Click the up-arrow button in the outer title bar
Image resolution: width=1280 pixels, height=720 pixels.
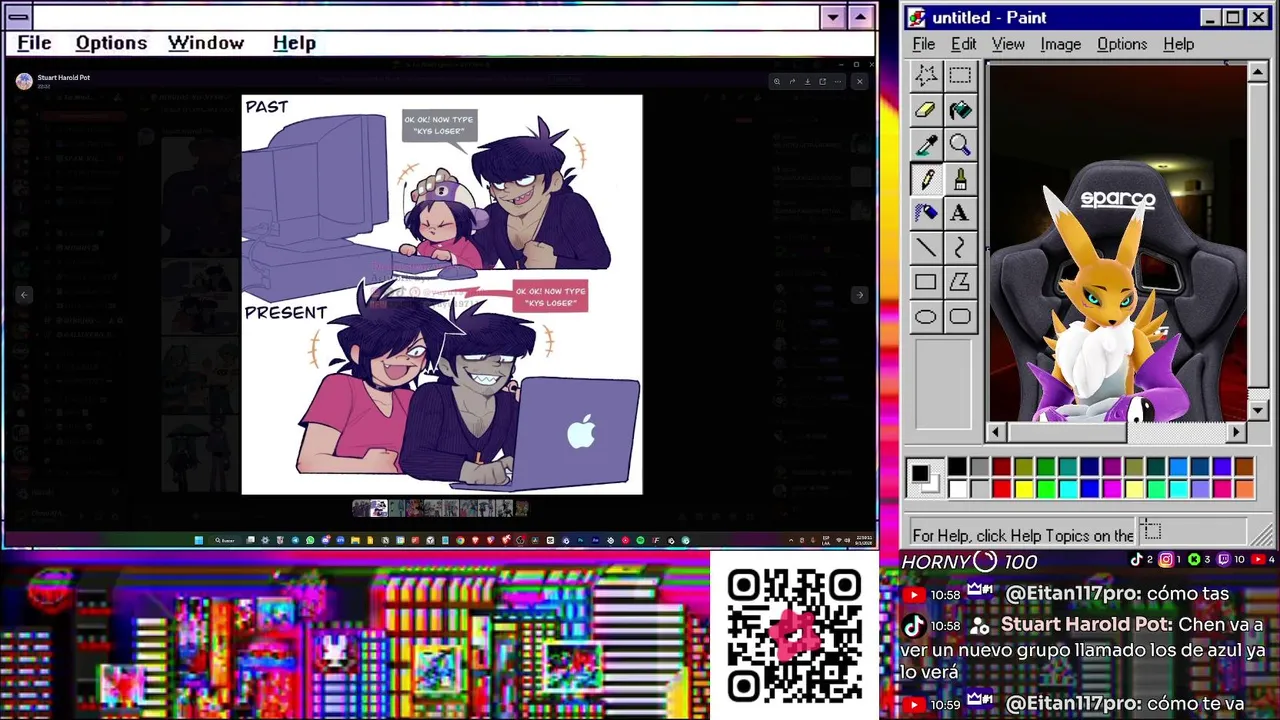tap(860, 17)
